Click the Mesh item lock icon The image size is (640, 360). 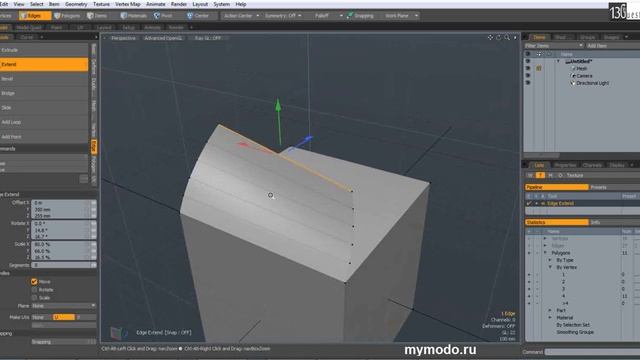pyautogui.click(x=539, y=68)
